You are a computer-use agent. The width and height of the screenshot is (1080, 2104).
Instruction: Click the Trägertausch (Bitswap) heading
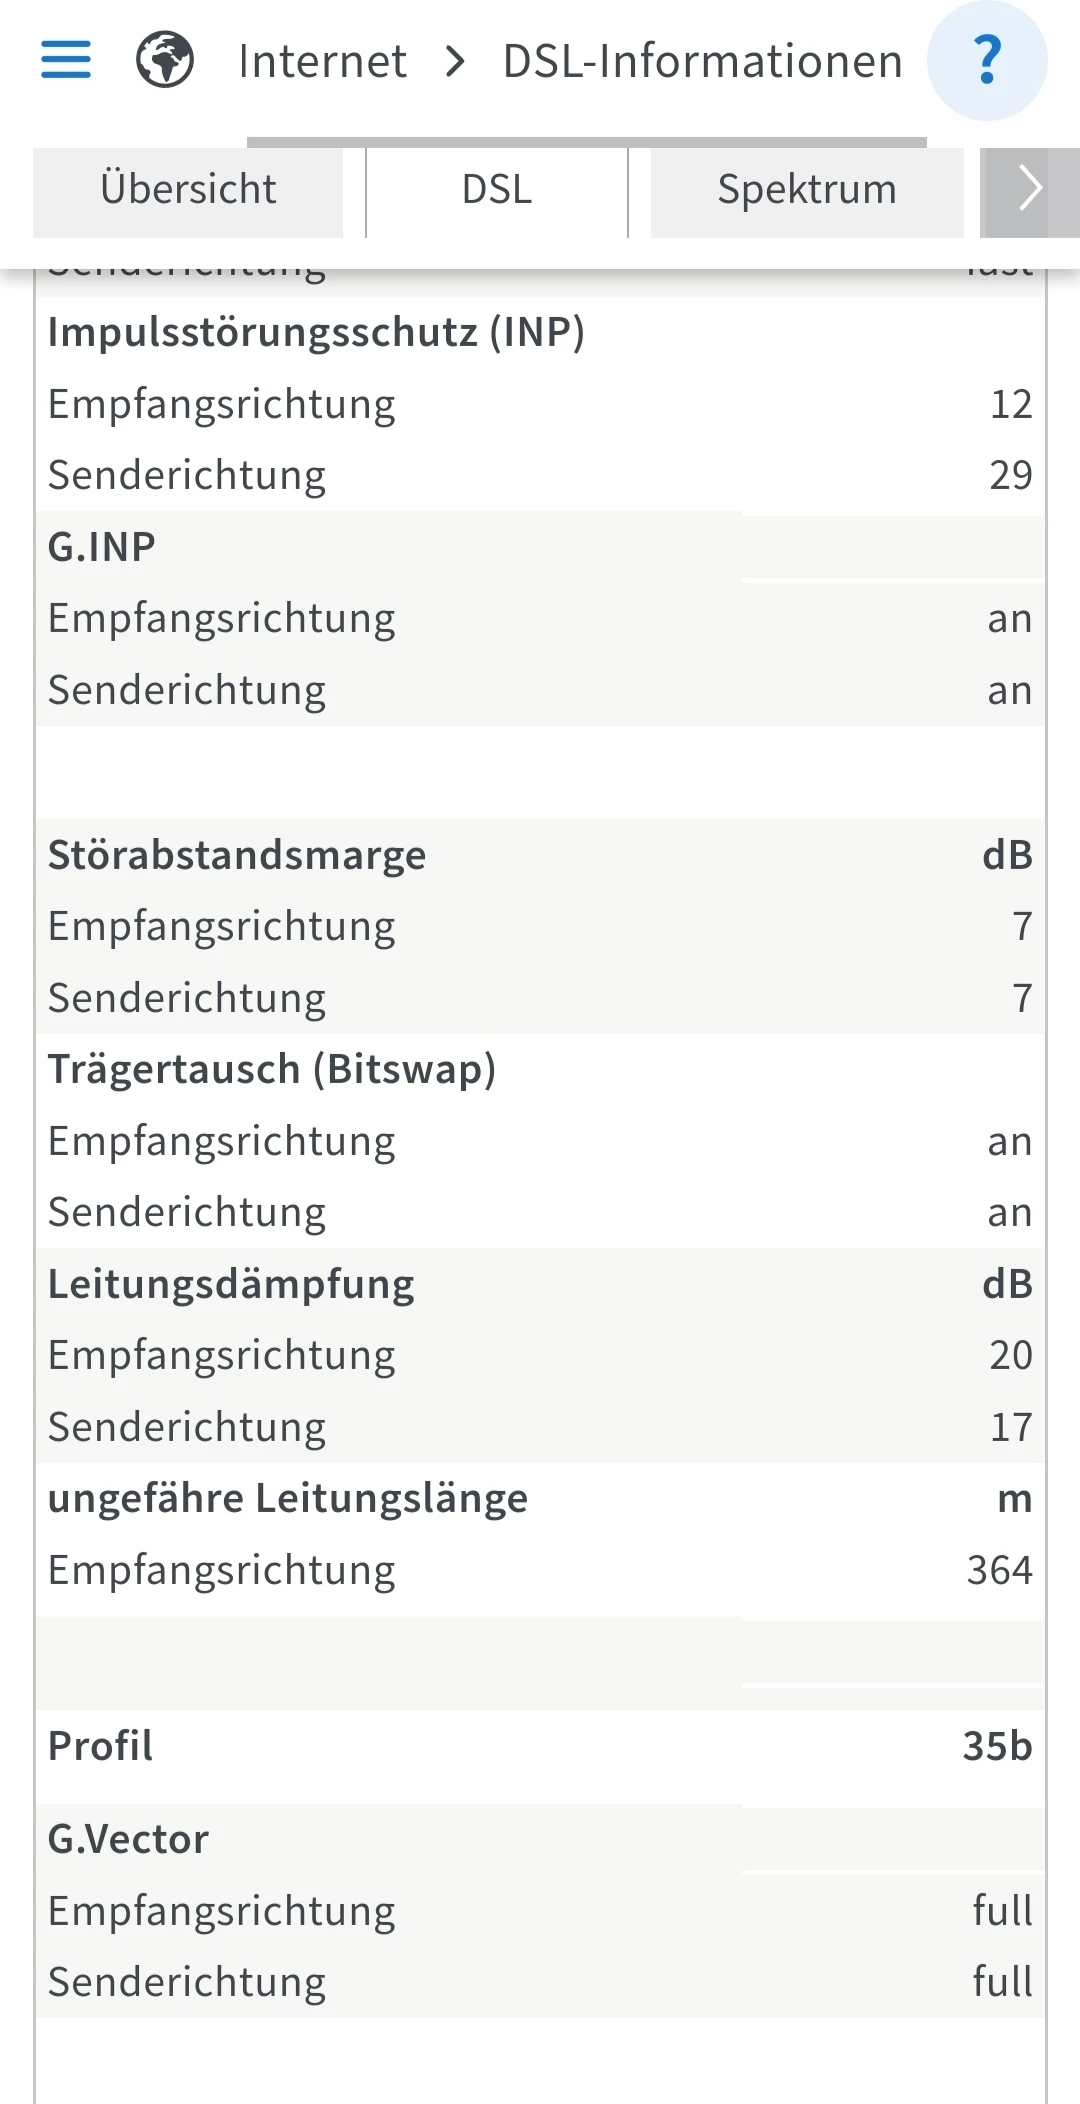coord(272,1069)
